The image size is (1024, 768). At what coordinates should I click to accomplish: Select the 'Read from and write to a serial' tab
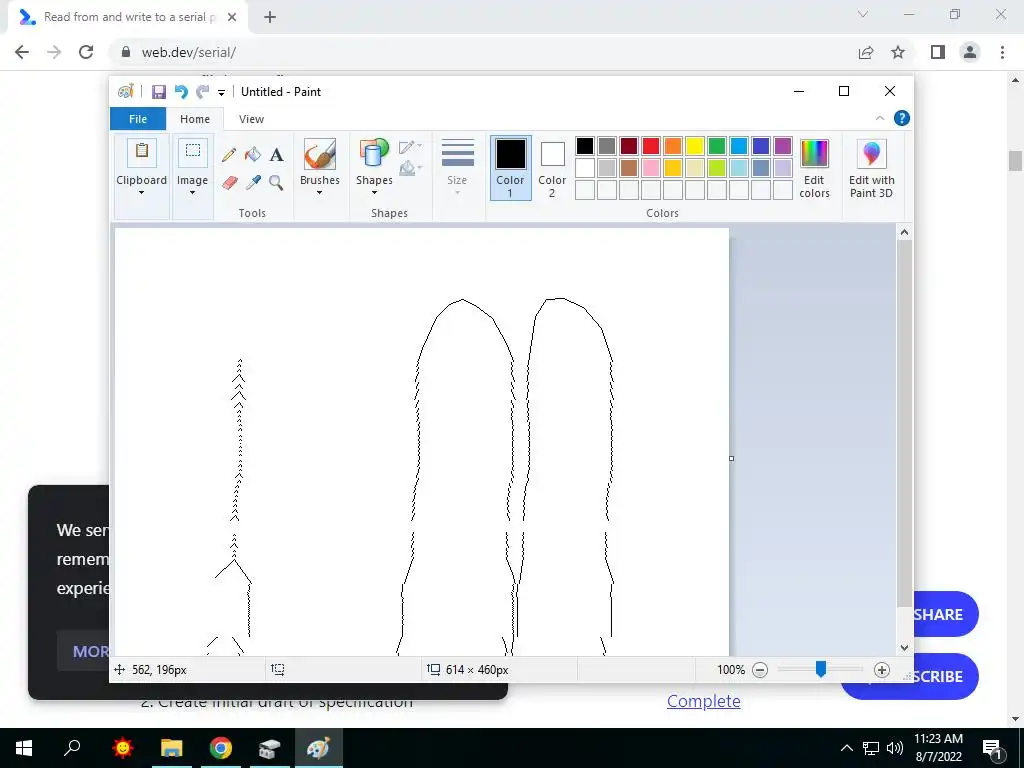tap(128, 18)
